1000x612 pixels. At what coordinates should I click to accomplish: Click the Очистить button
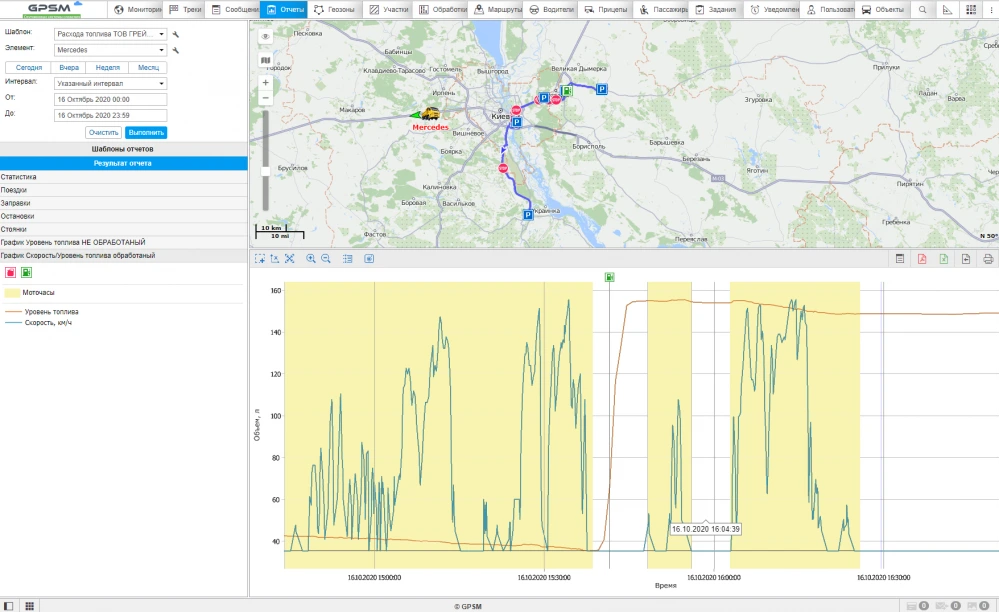[103, 132]
